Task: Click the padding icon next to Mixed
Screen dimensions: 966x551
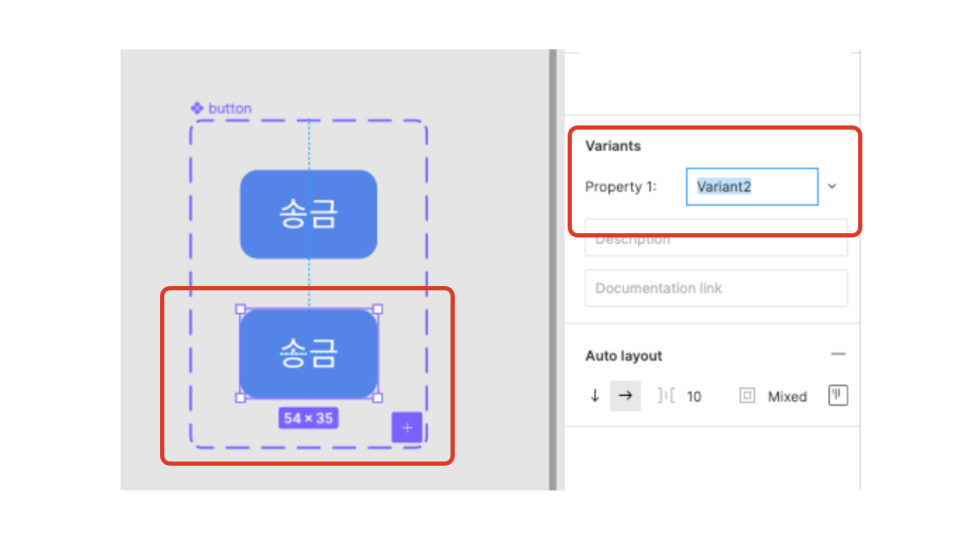Action: (x=747, y=396)
